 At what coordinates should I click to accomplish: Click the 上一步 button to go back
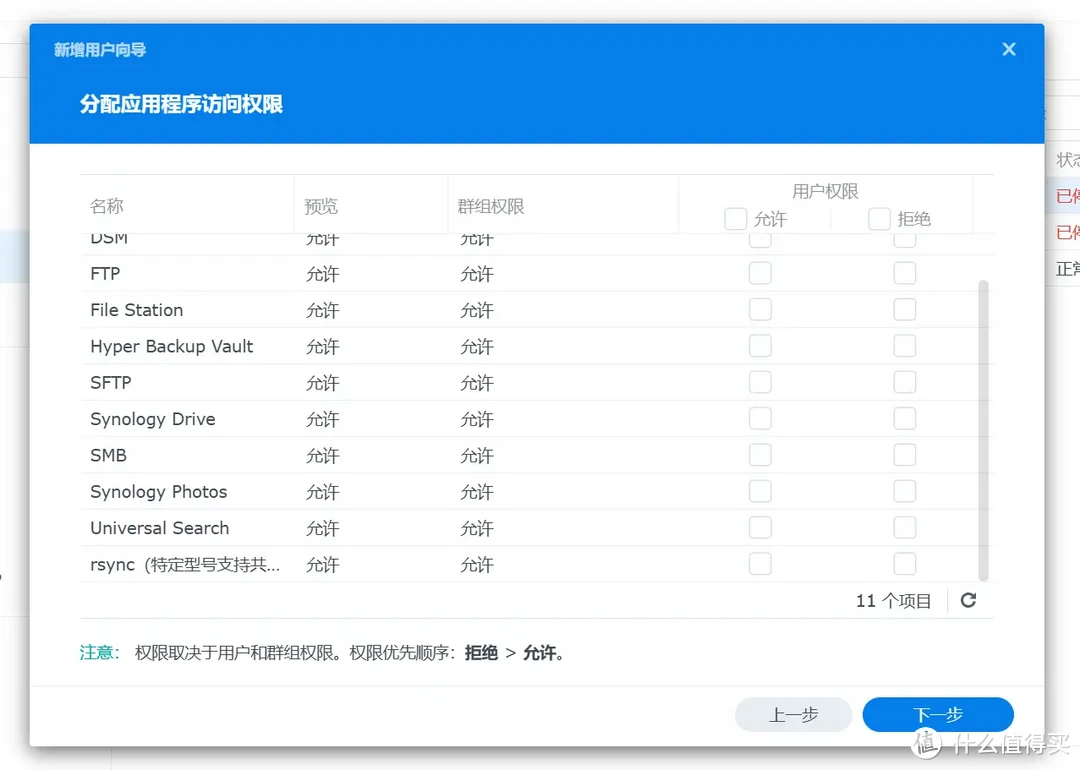pos(793,714)
